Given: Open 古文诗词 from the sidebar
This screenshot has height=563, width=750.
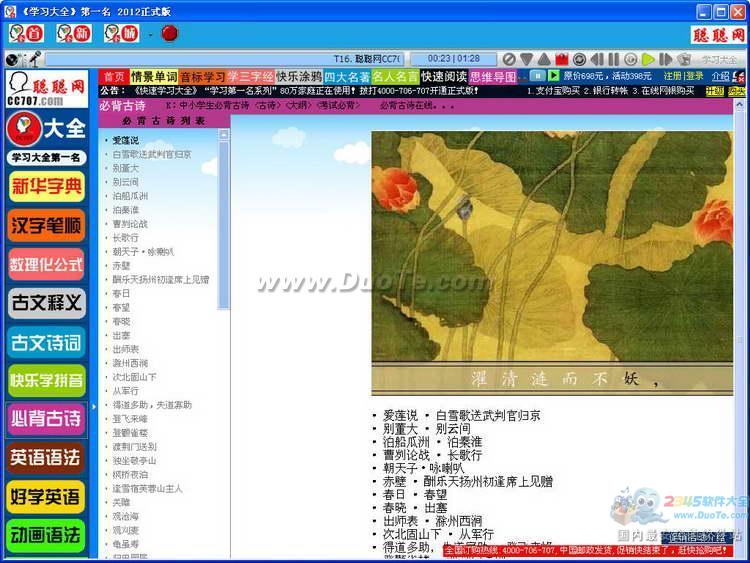Looking at the screenshot, I should (46, 342).
